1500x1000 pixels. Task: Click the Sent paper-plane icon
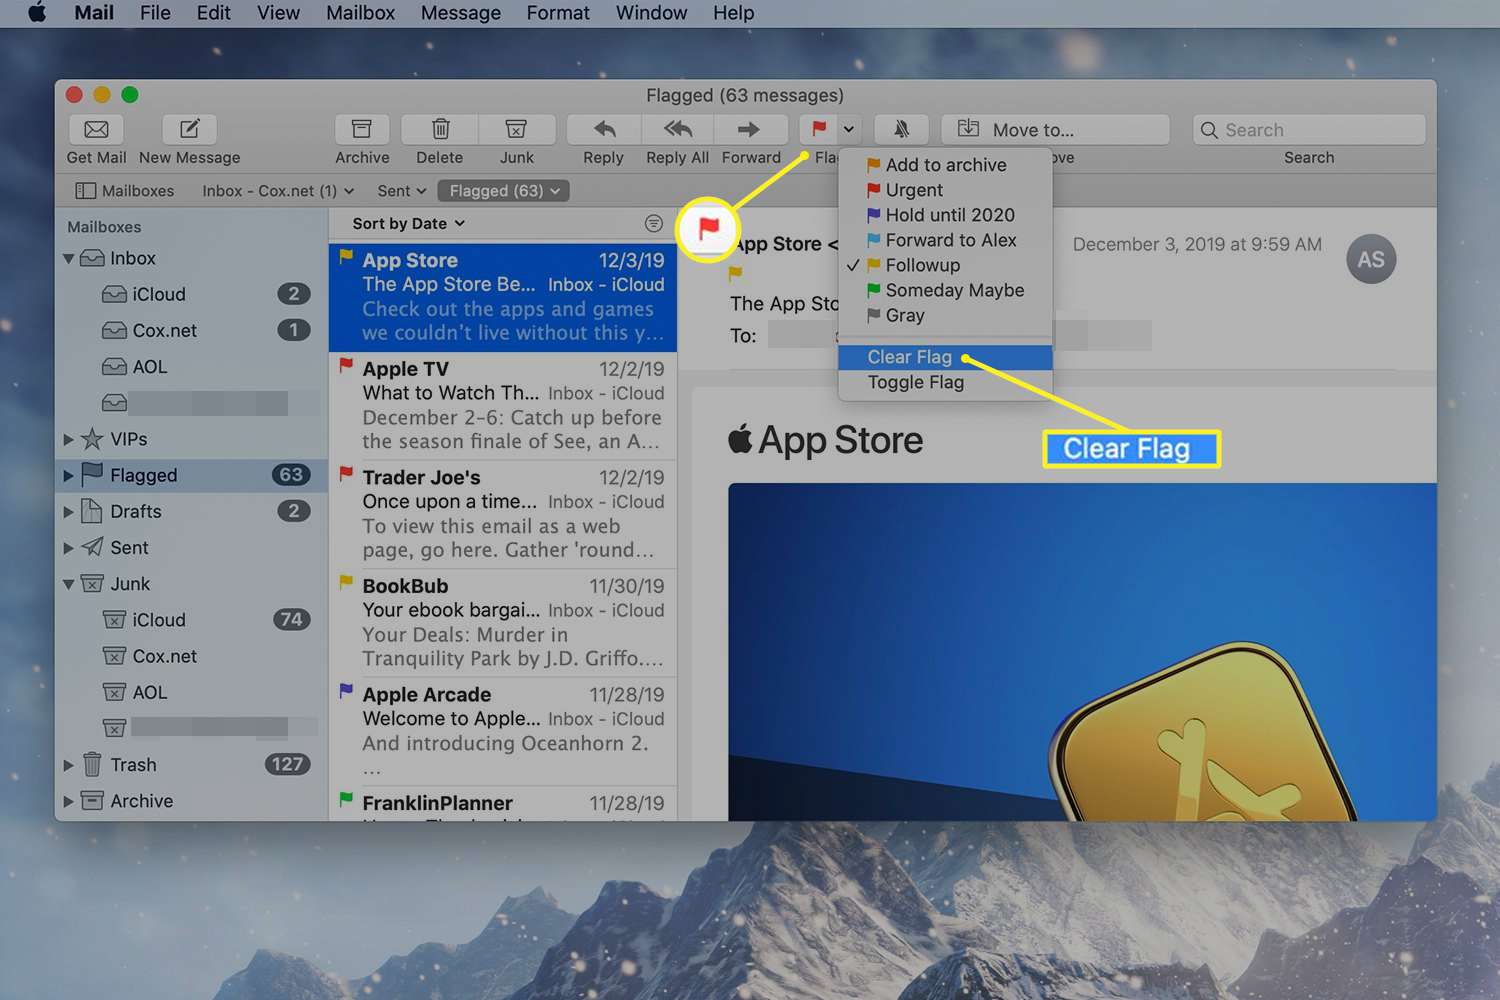click(x=92, y=546)
